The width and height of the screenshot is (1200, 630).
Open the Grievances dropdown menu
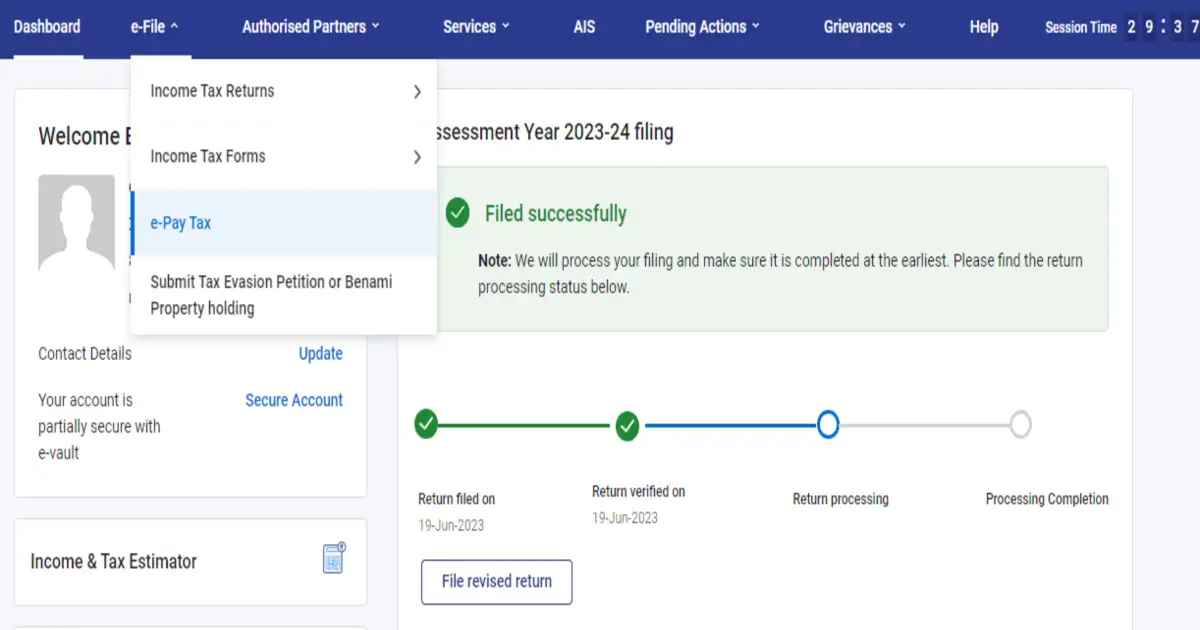[x=864, y=27]
